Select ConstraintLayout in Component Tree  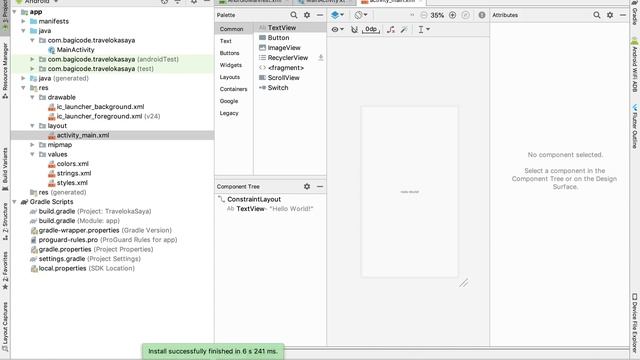tap(254, 199)
